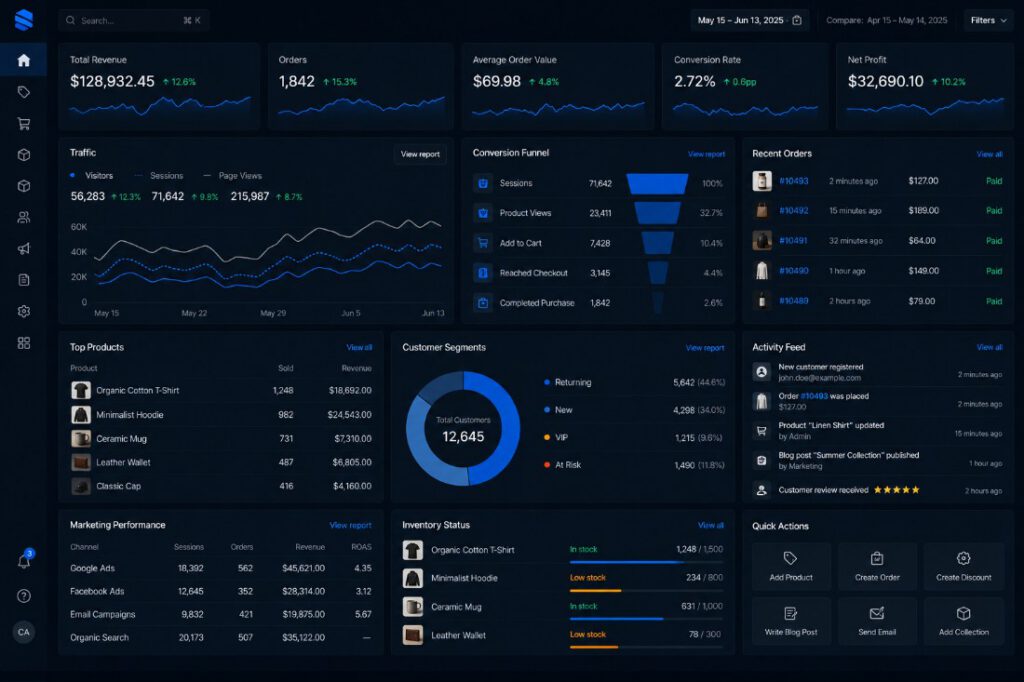This screenshot has width=1024, height=682.
Task: Expand the Filters dropdown
Action: point(988,20)
